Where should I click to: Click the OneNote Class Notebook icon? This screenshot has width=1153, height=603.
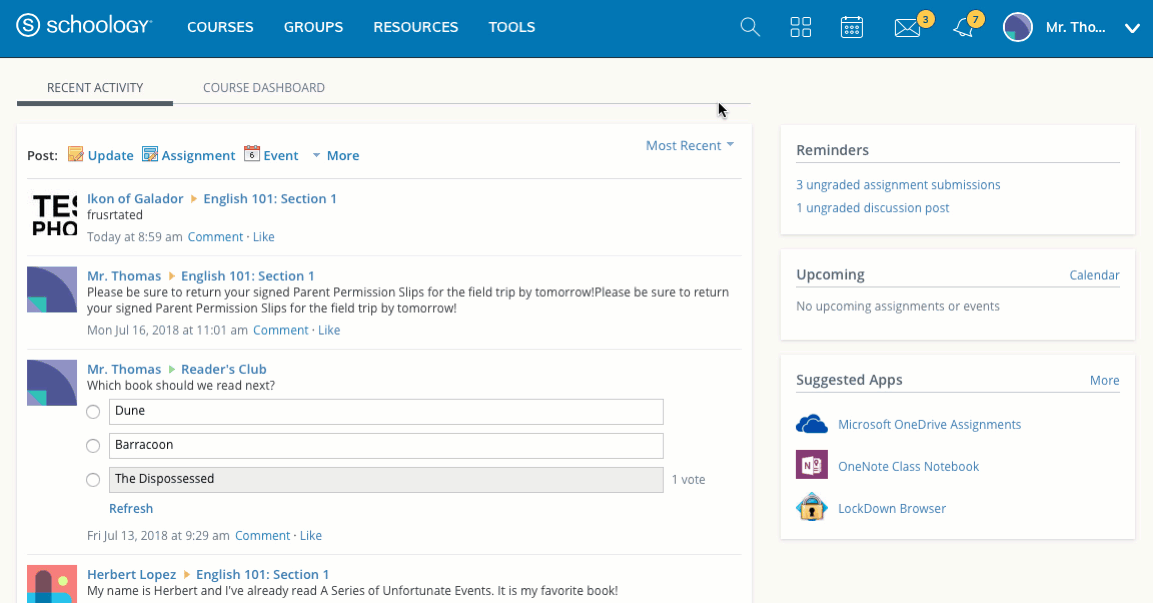click(x=812, y=466)
